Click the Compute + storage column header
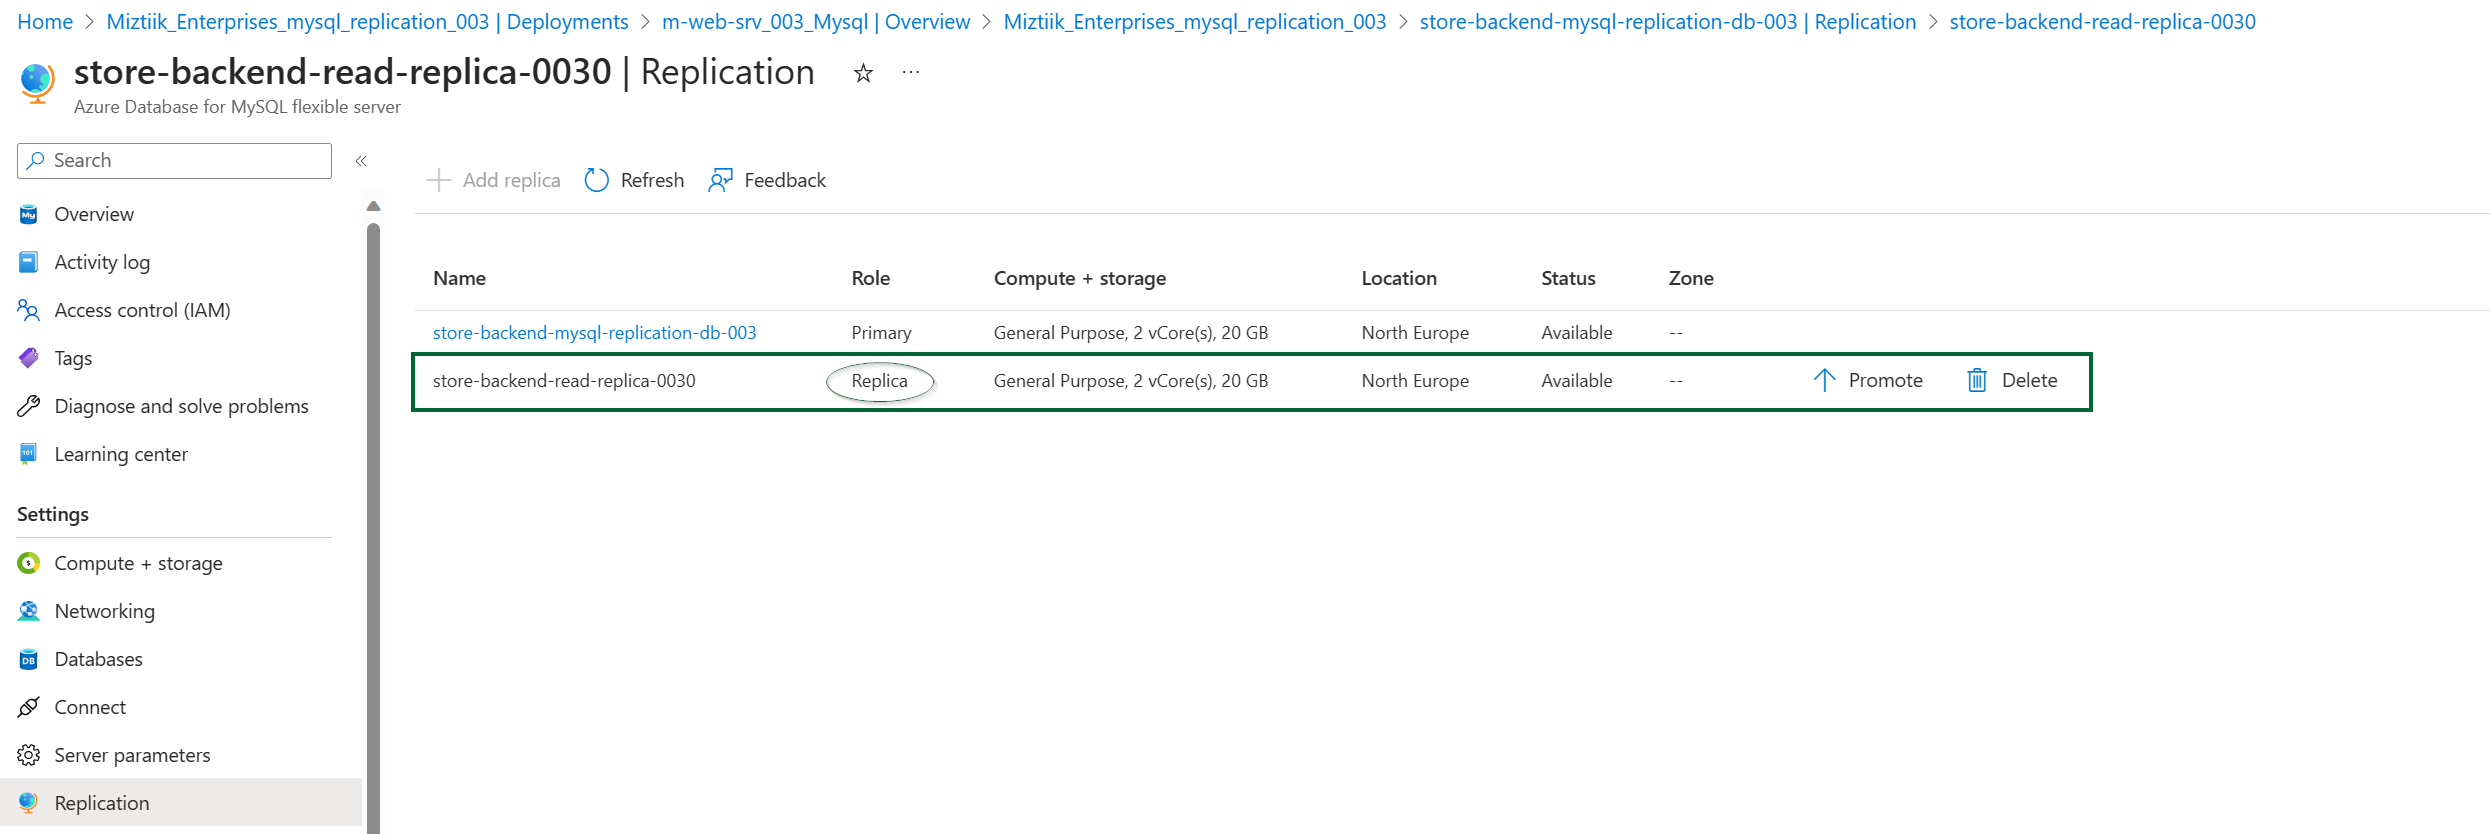 point(1079,278)
